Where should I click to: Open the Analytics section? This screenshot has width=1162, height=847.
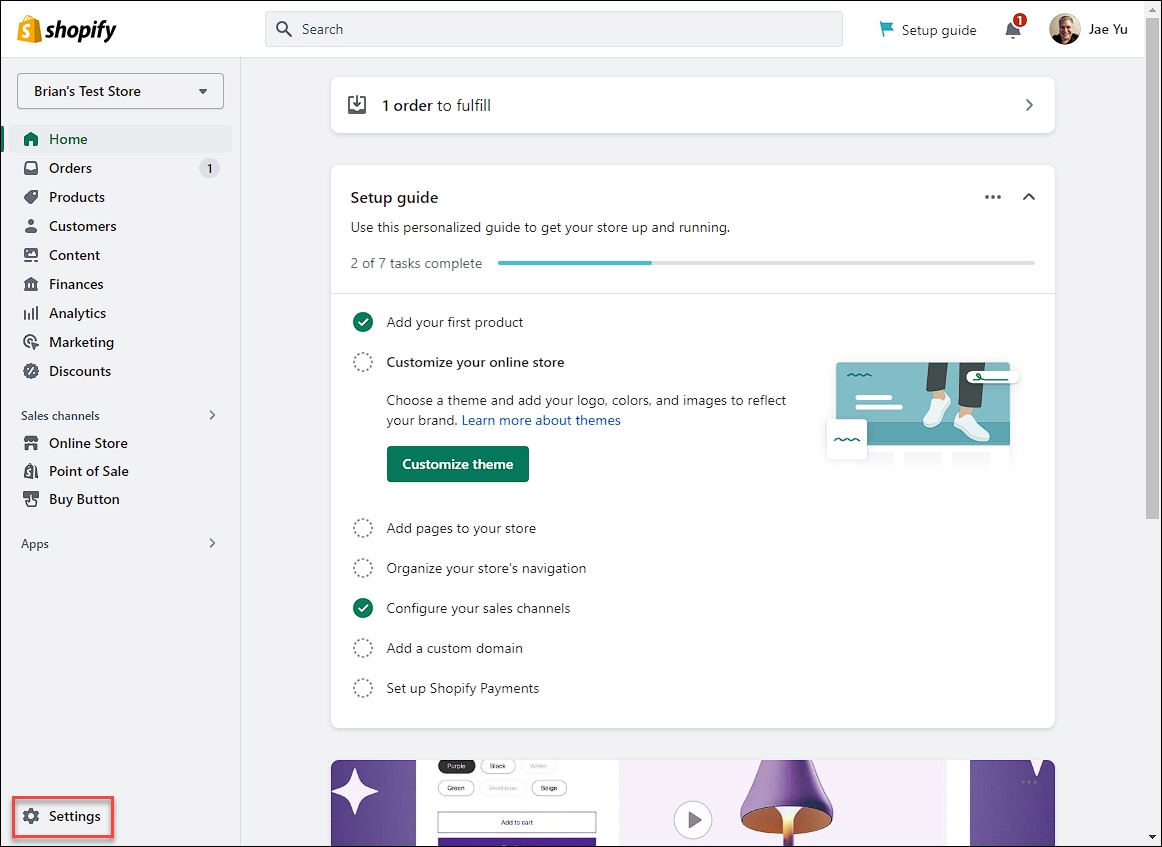click(x=78, y=313)
